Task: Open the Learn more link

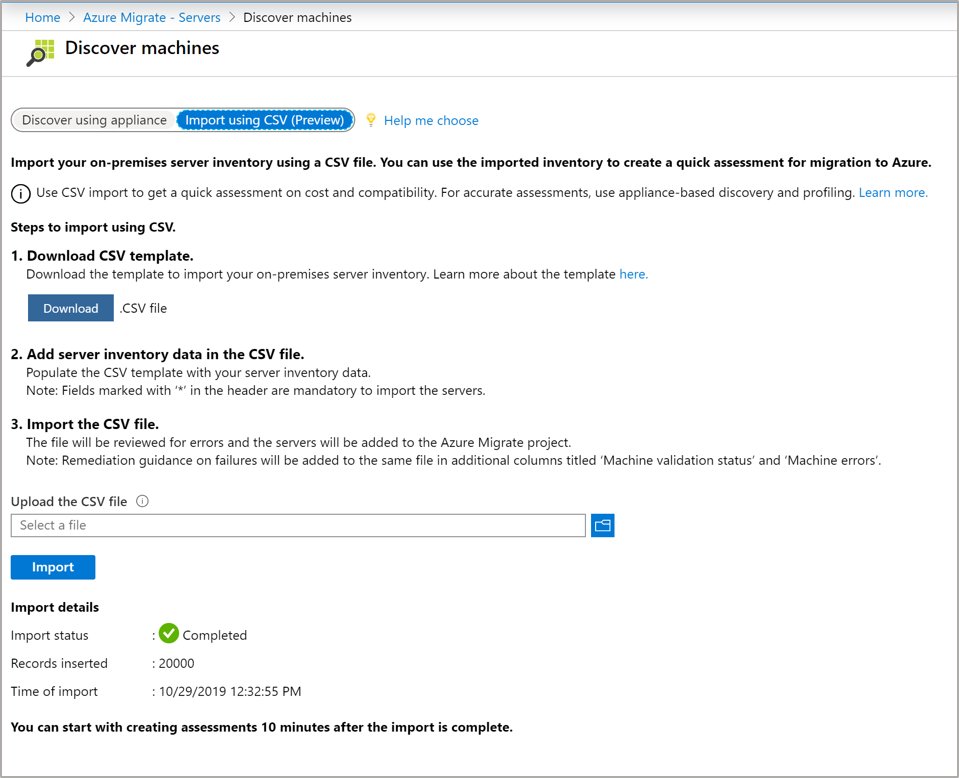Action: coord(893,193)
